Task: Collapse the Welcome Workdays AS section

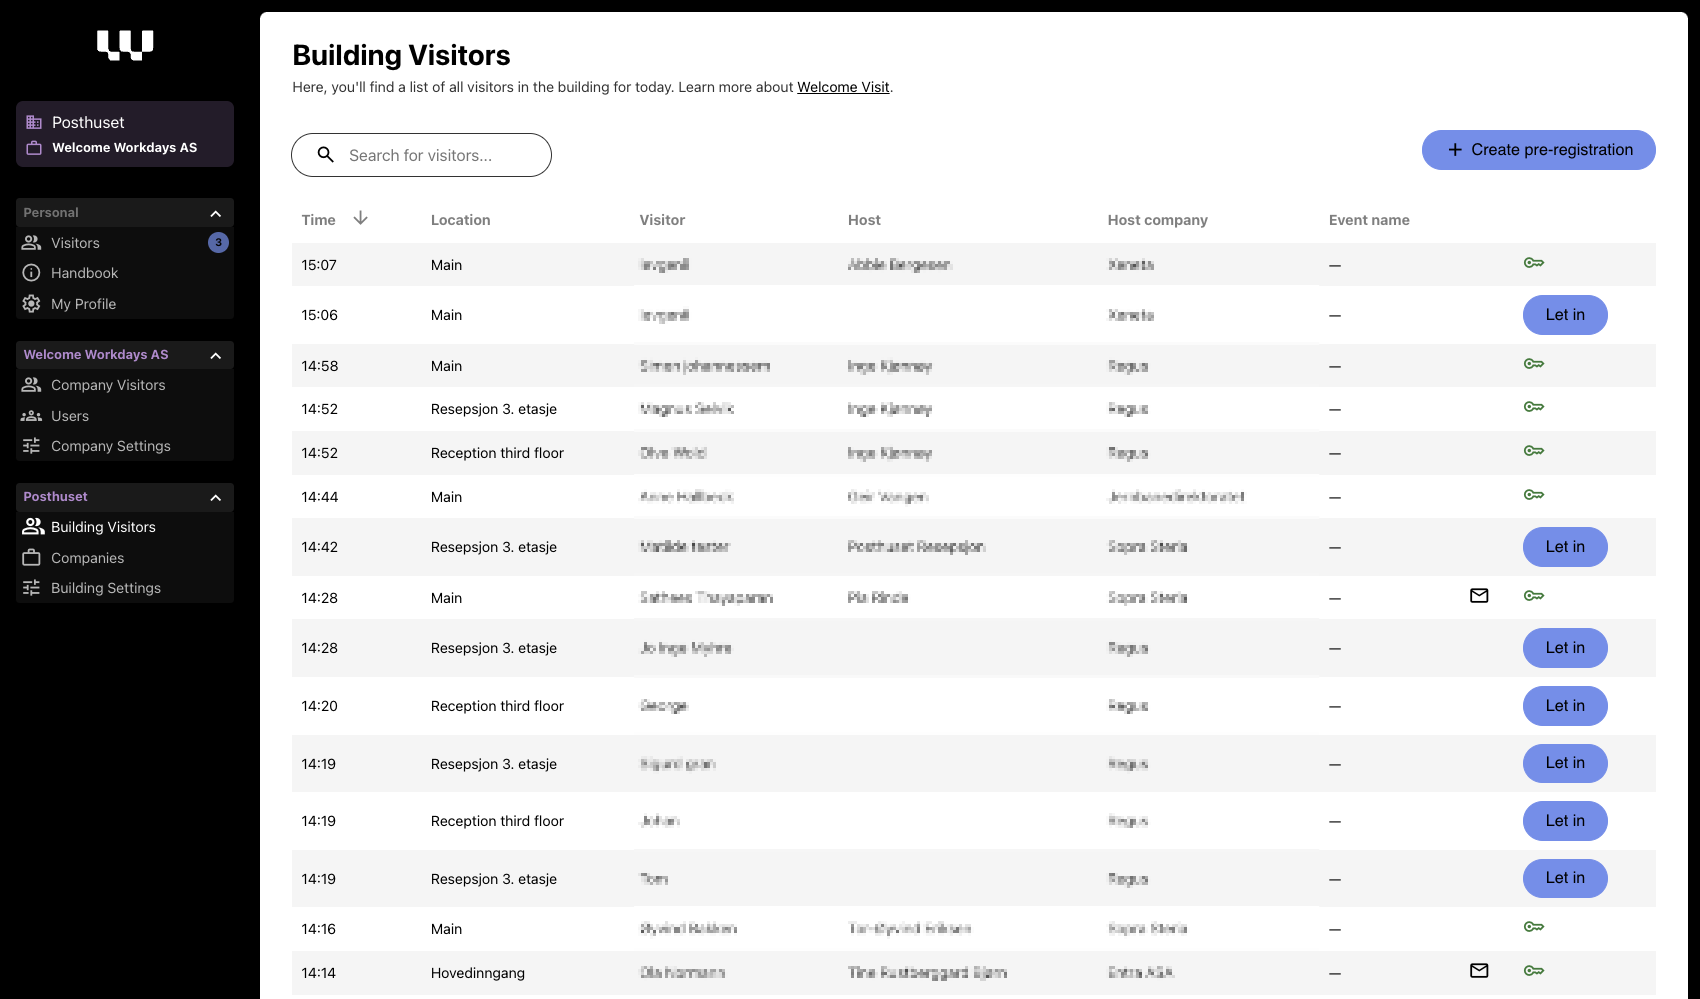Action: [x=215, y=355]
